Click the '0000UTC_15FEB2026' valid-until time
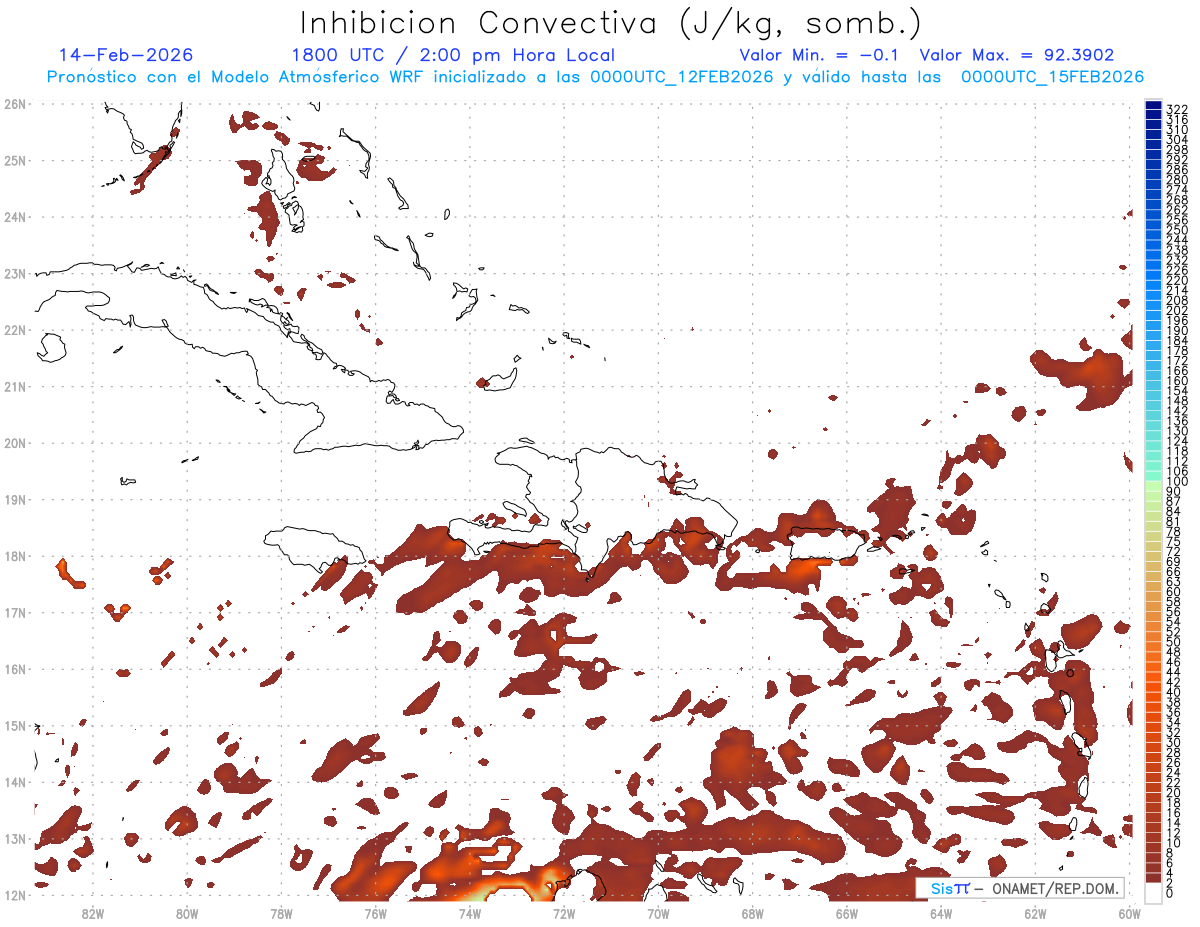Screen dimensions: 1200x927 (1052, 77)
